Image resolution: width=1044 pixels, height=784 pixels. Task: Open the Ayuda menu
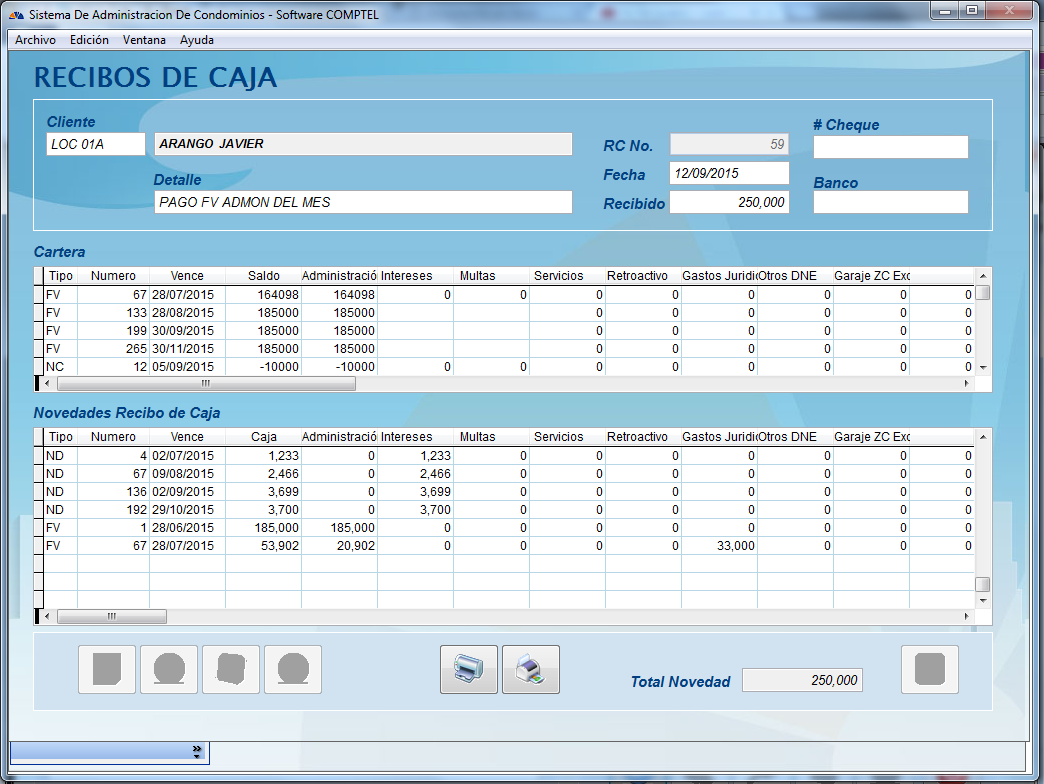click(196, 40)
